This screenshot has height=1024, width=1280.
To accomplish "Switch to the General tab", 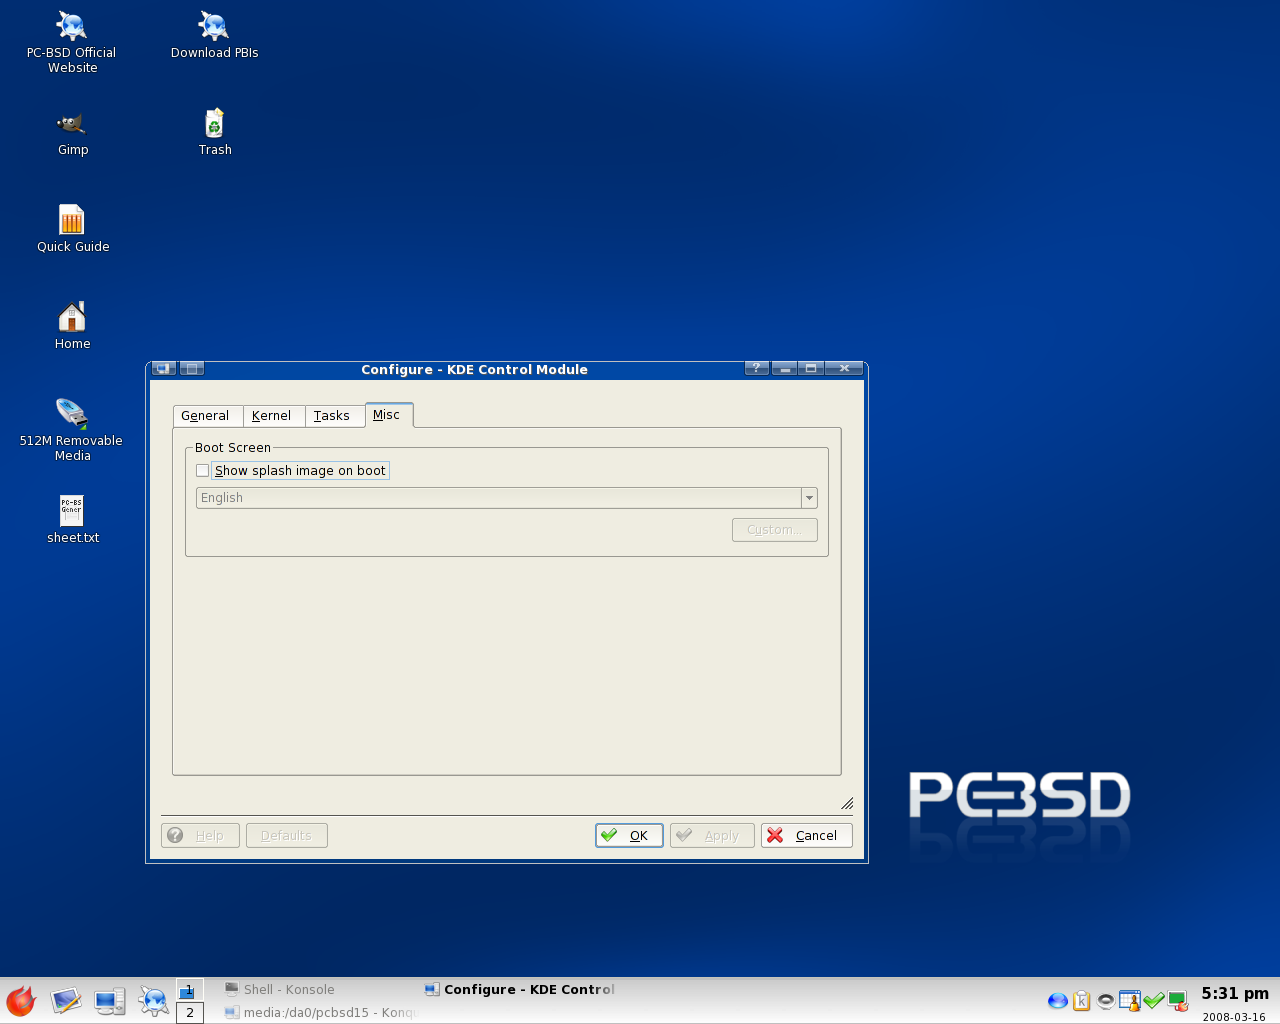I will tap(208, 416).
